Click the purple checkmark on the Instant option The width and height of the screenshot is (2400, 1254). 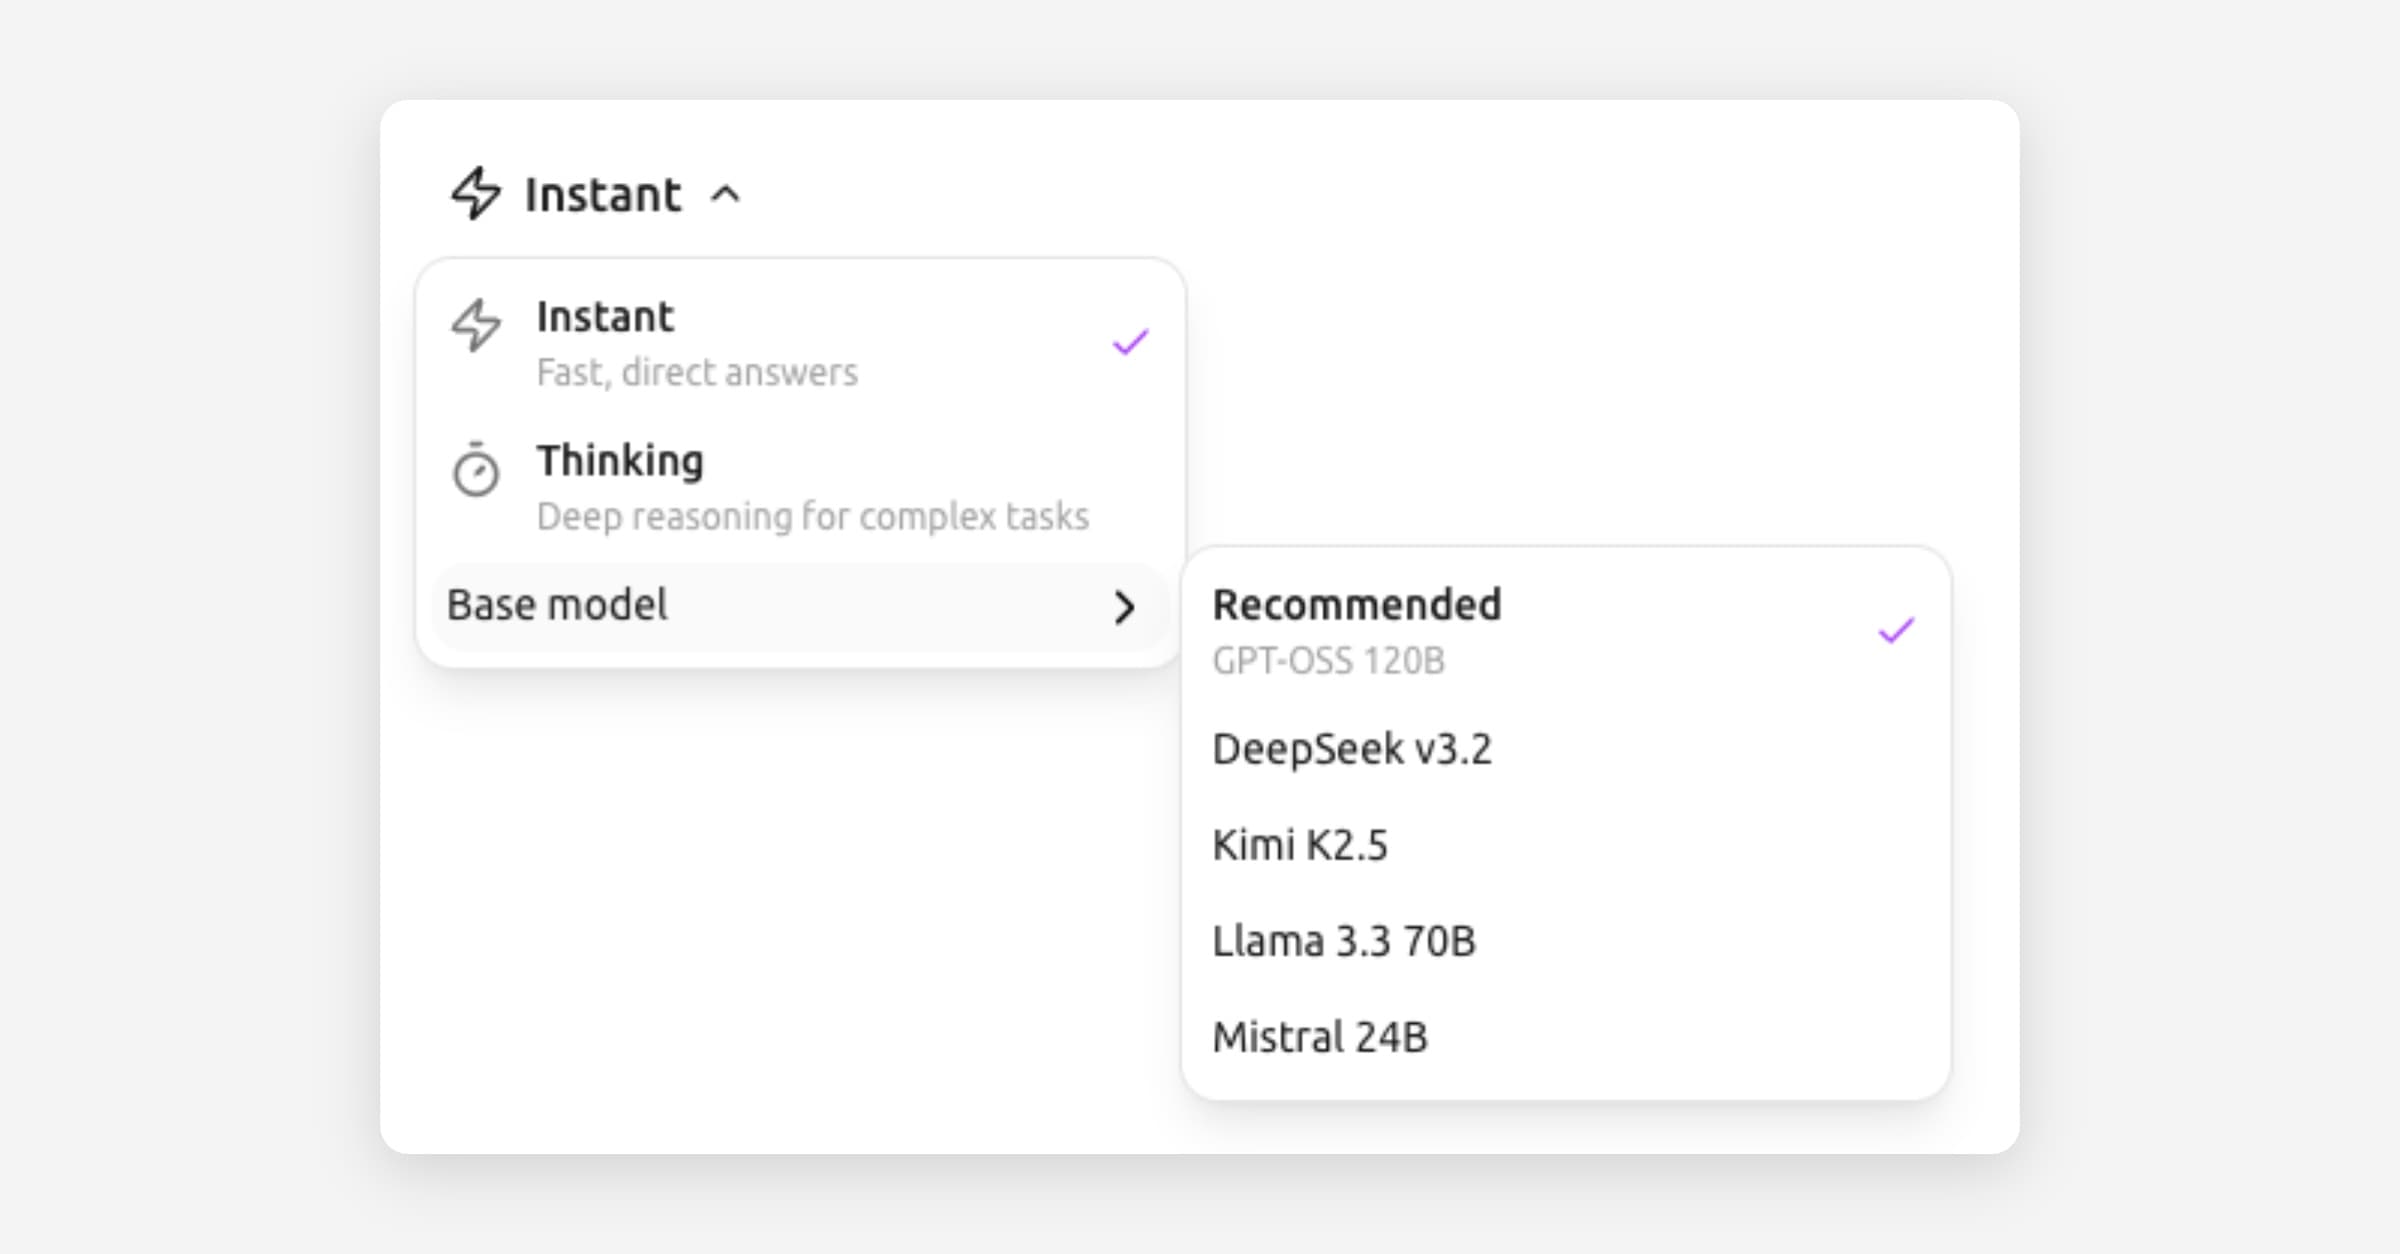click(1131, 343)
